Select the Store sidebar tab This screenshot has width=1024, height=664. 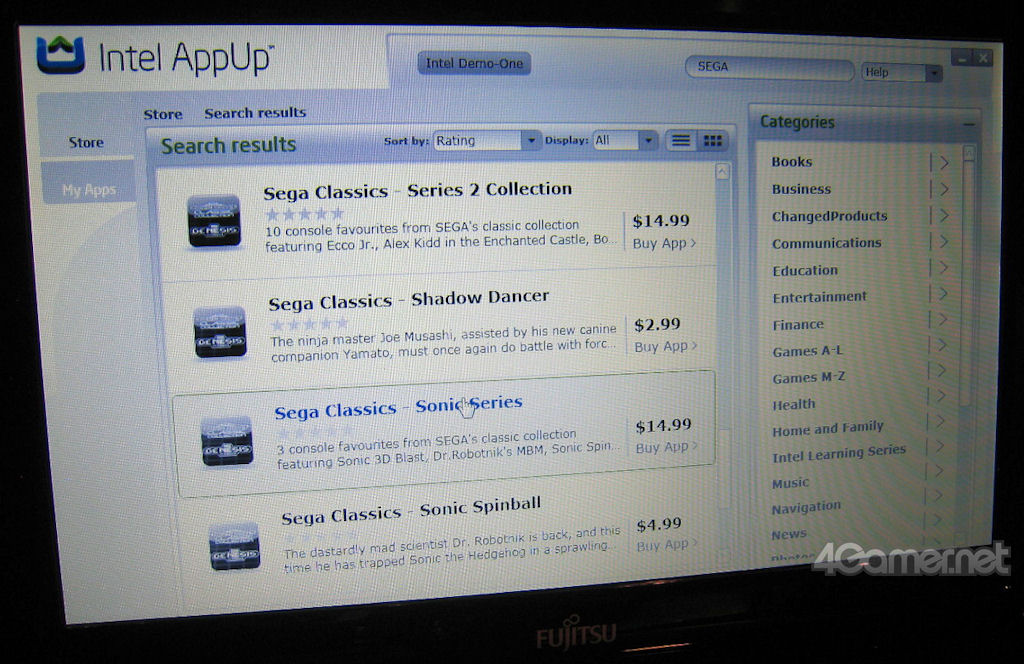pyautogui.click(x=86, y=142)
